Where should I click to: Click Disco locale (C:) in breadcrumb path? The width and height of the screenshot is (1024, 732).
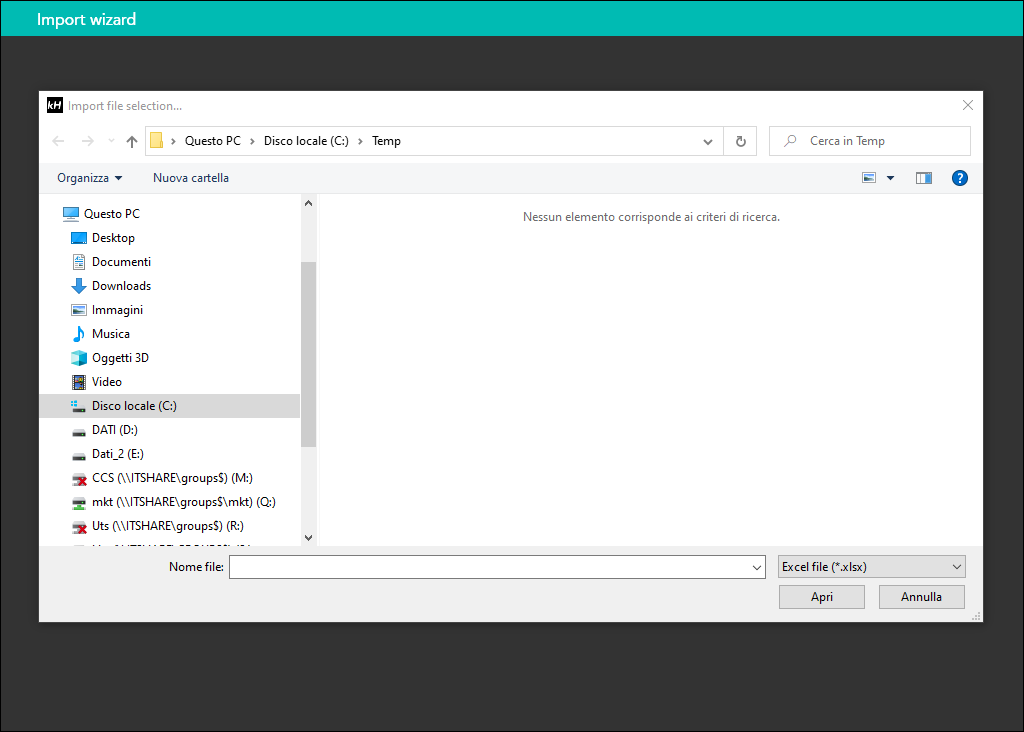[306, 141]
